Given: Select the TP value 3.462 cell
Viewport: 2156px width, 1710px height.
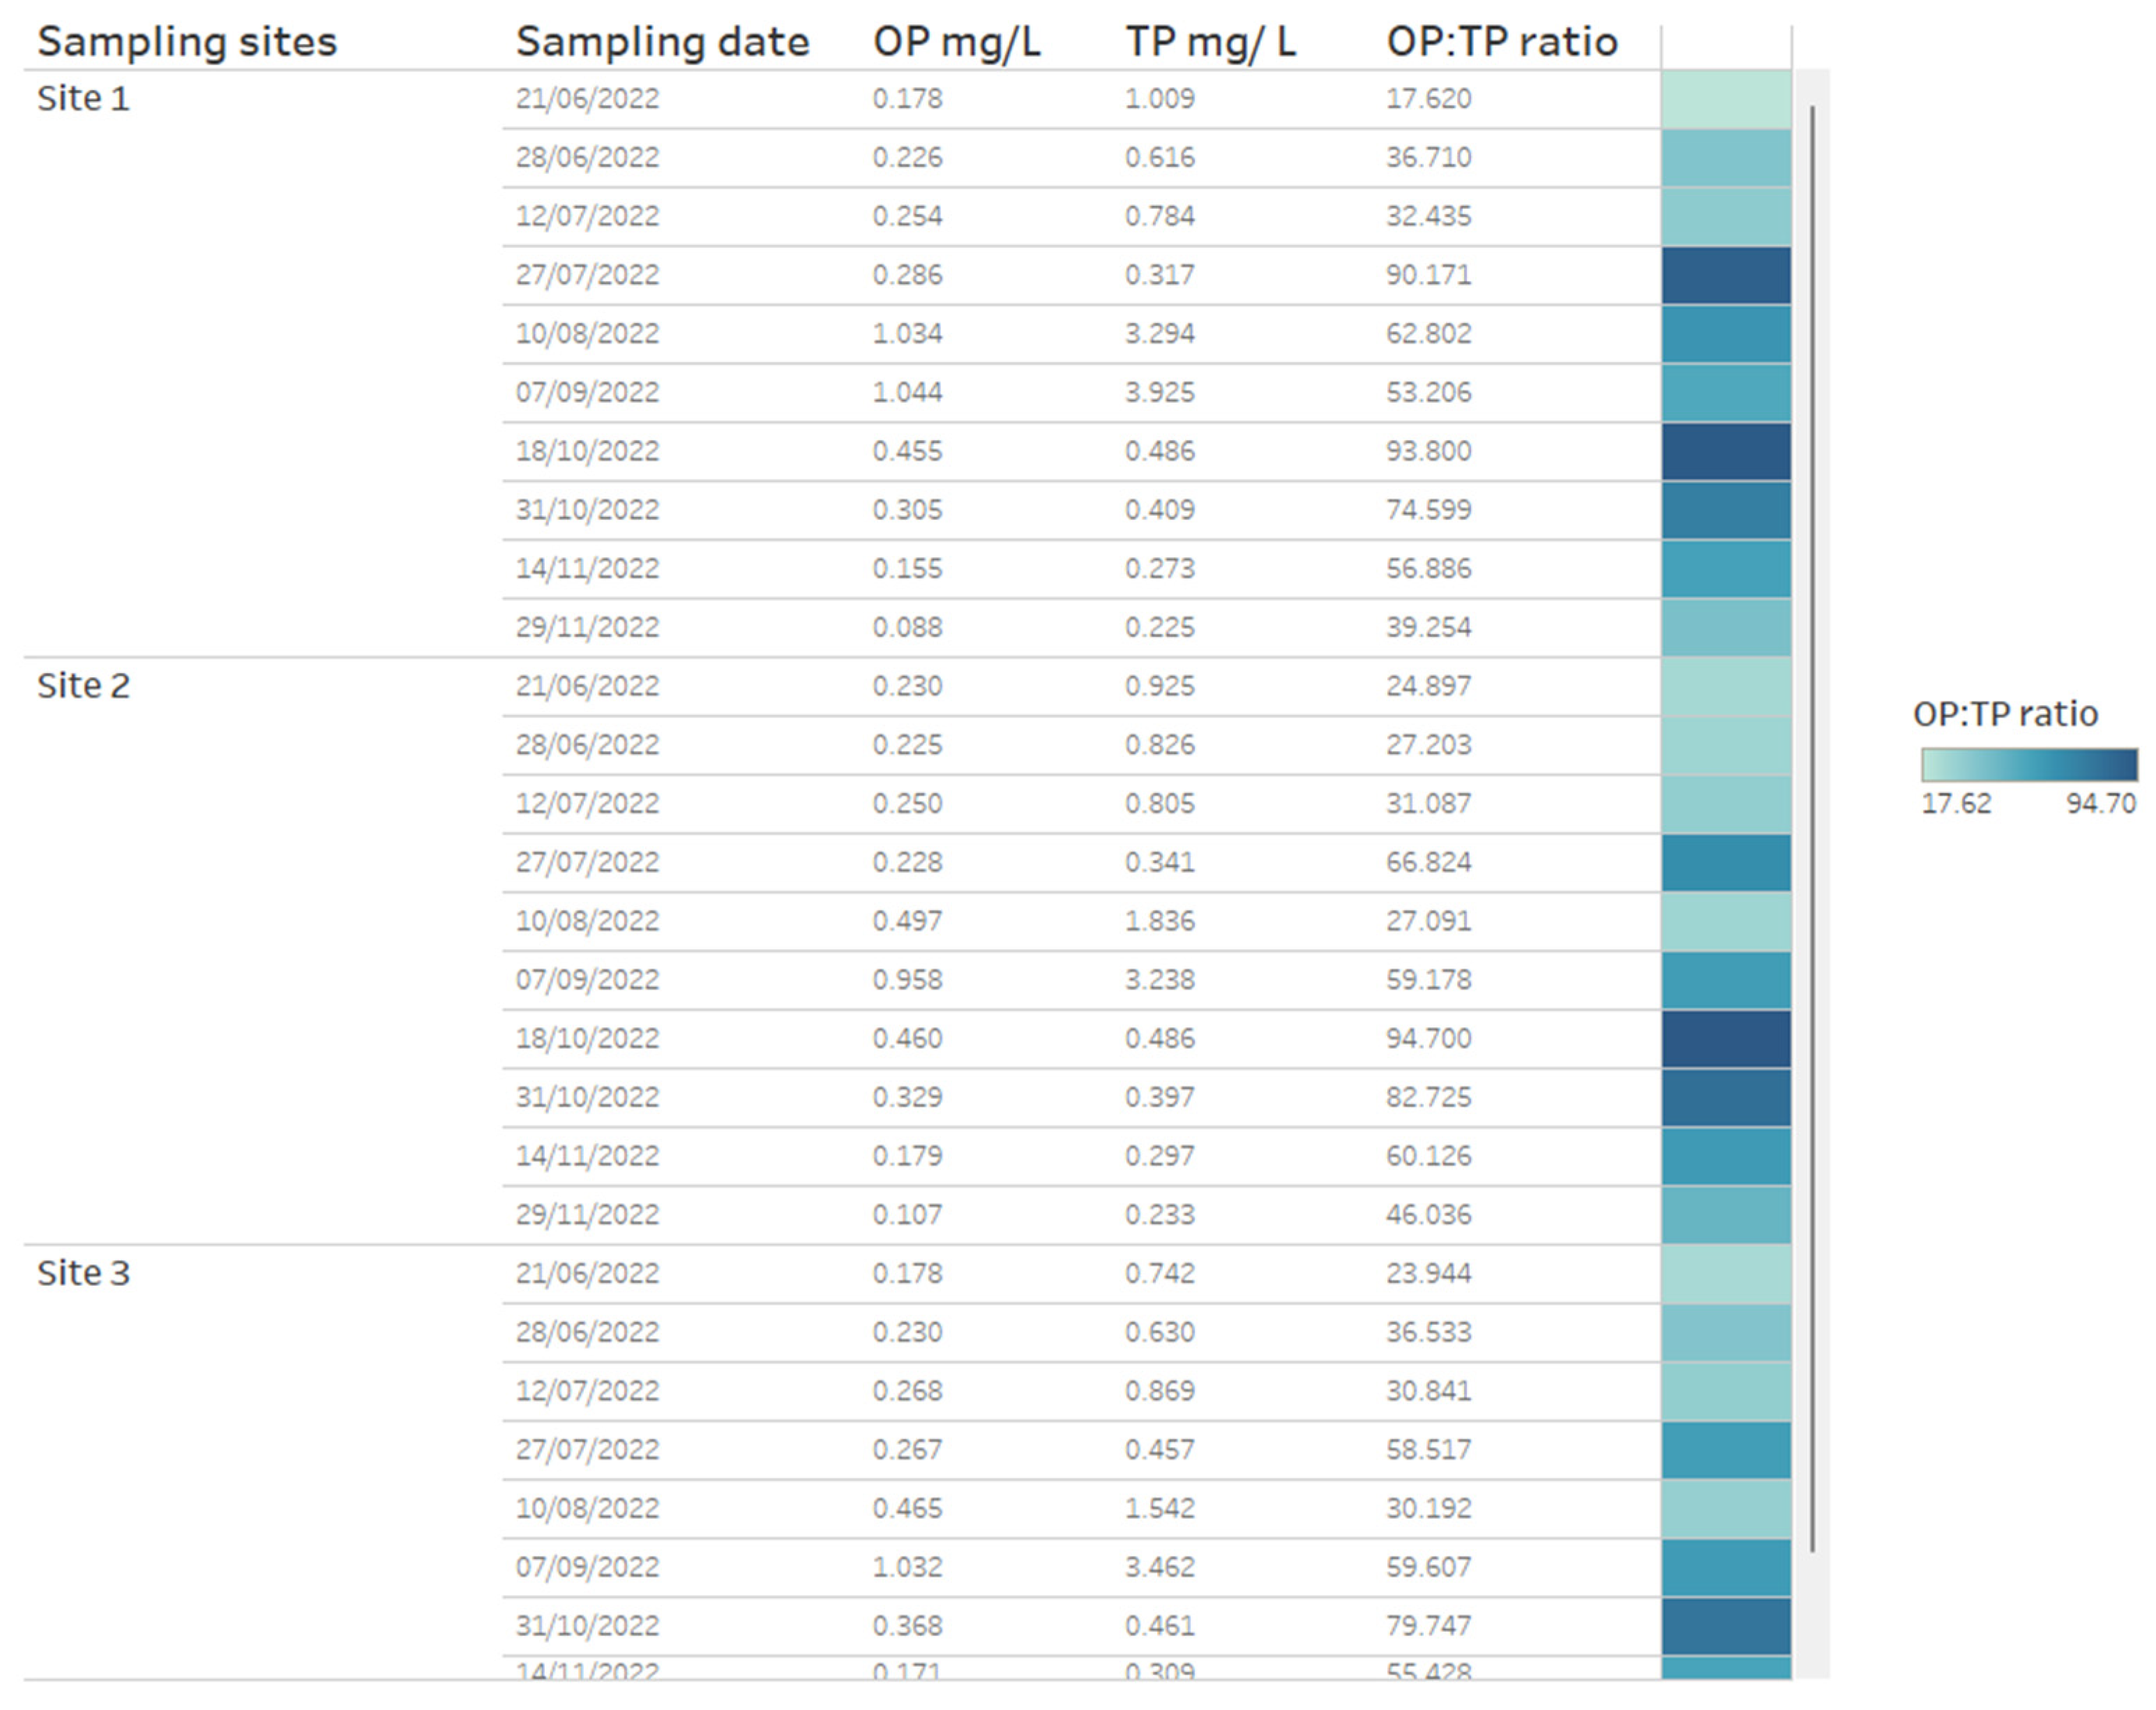Looking at the screenshot, I should click(x=1159, y=1567).
